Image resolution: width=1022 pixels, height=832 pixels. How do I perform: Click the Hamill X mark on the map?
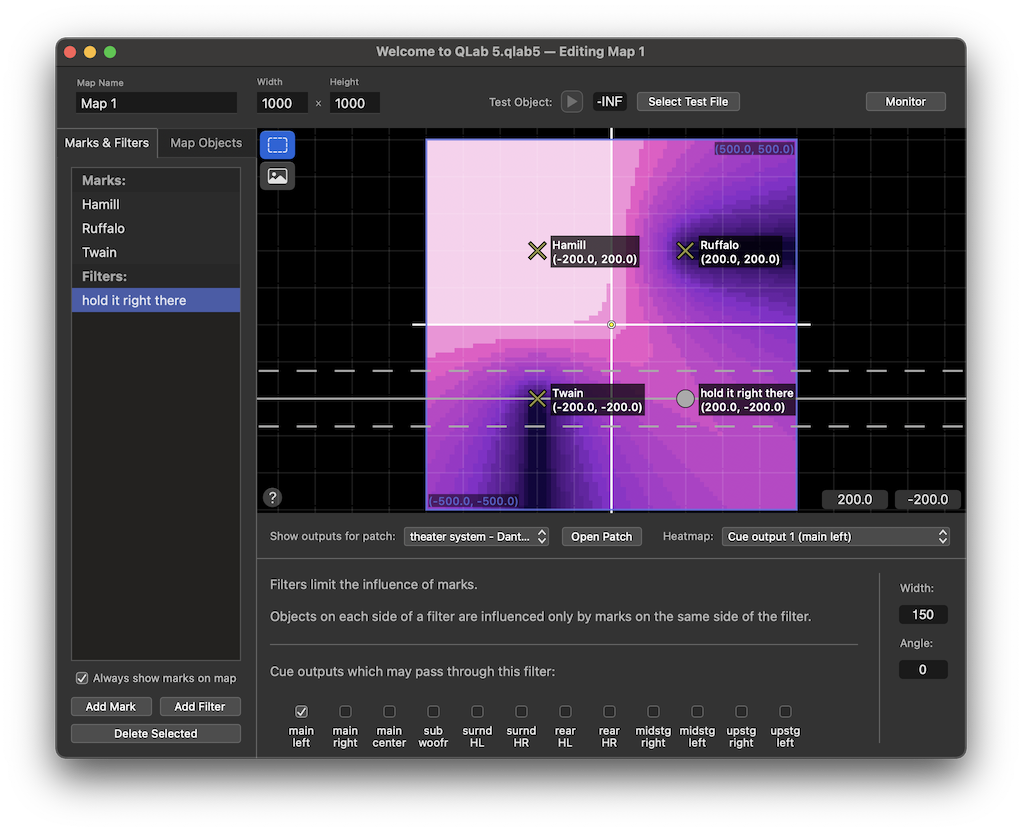[537, 251]
